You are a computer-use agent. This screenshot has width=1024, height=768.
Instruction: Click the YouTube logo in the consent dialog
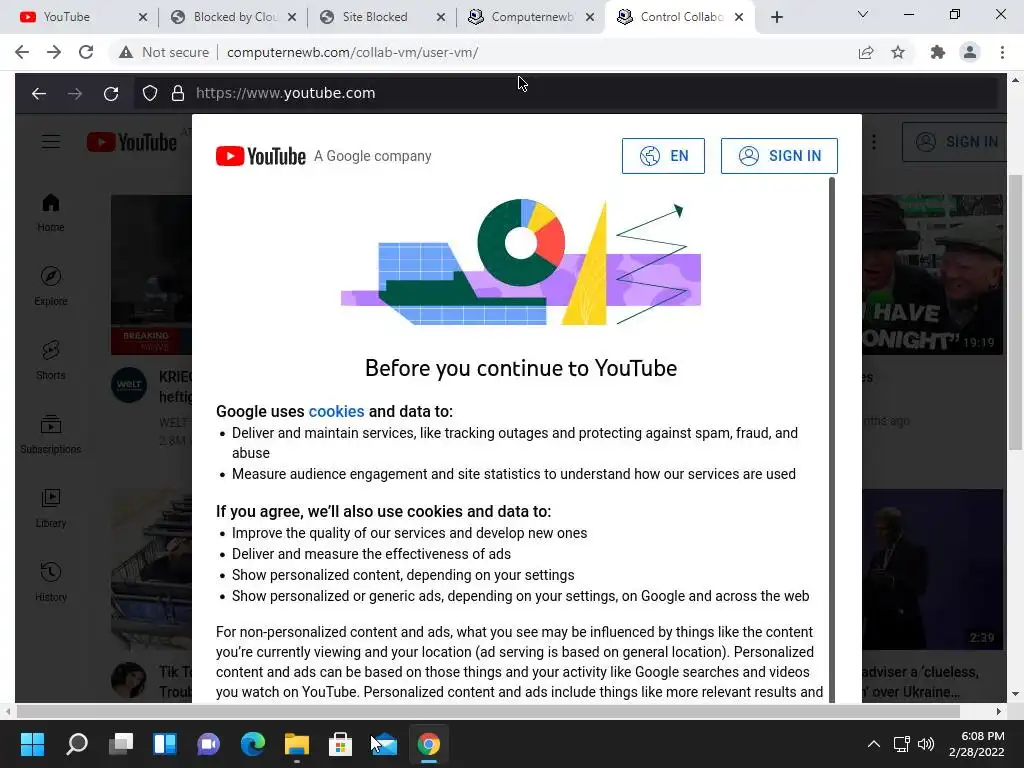point(261,156)
